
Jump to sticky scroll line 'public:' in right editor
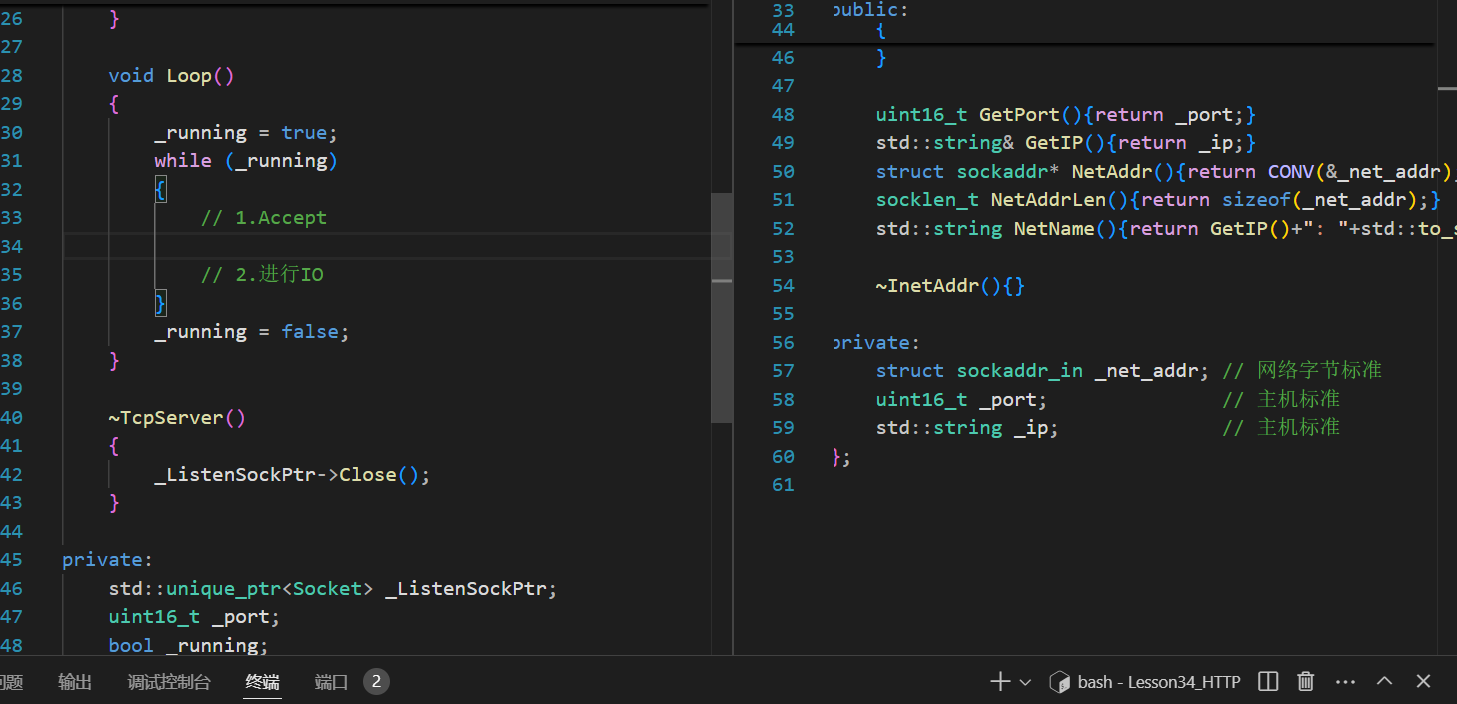(870, 10)
